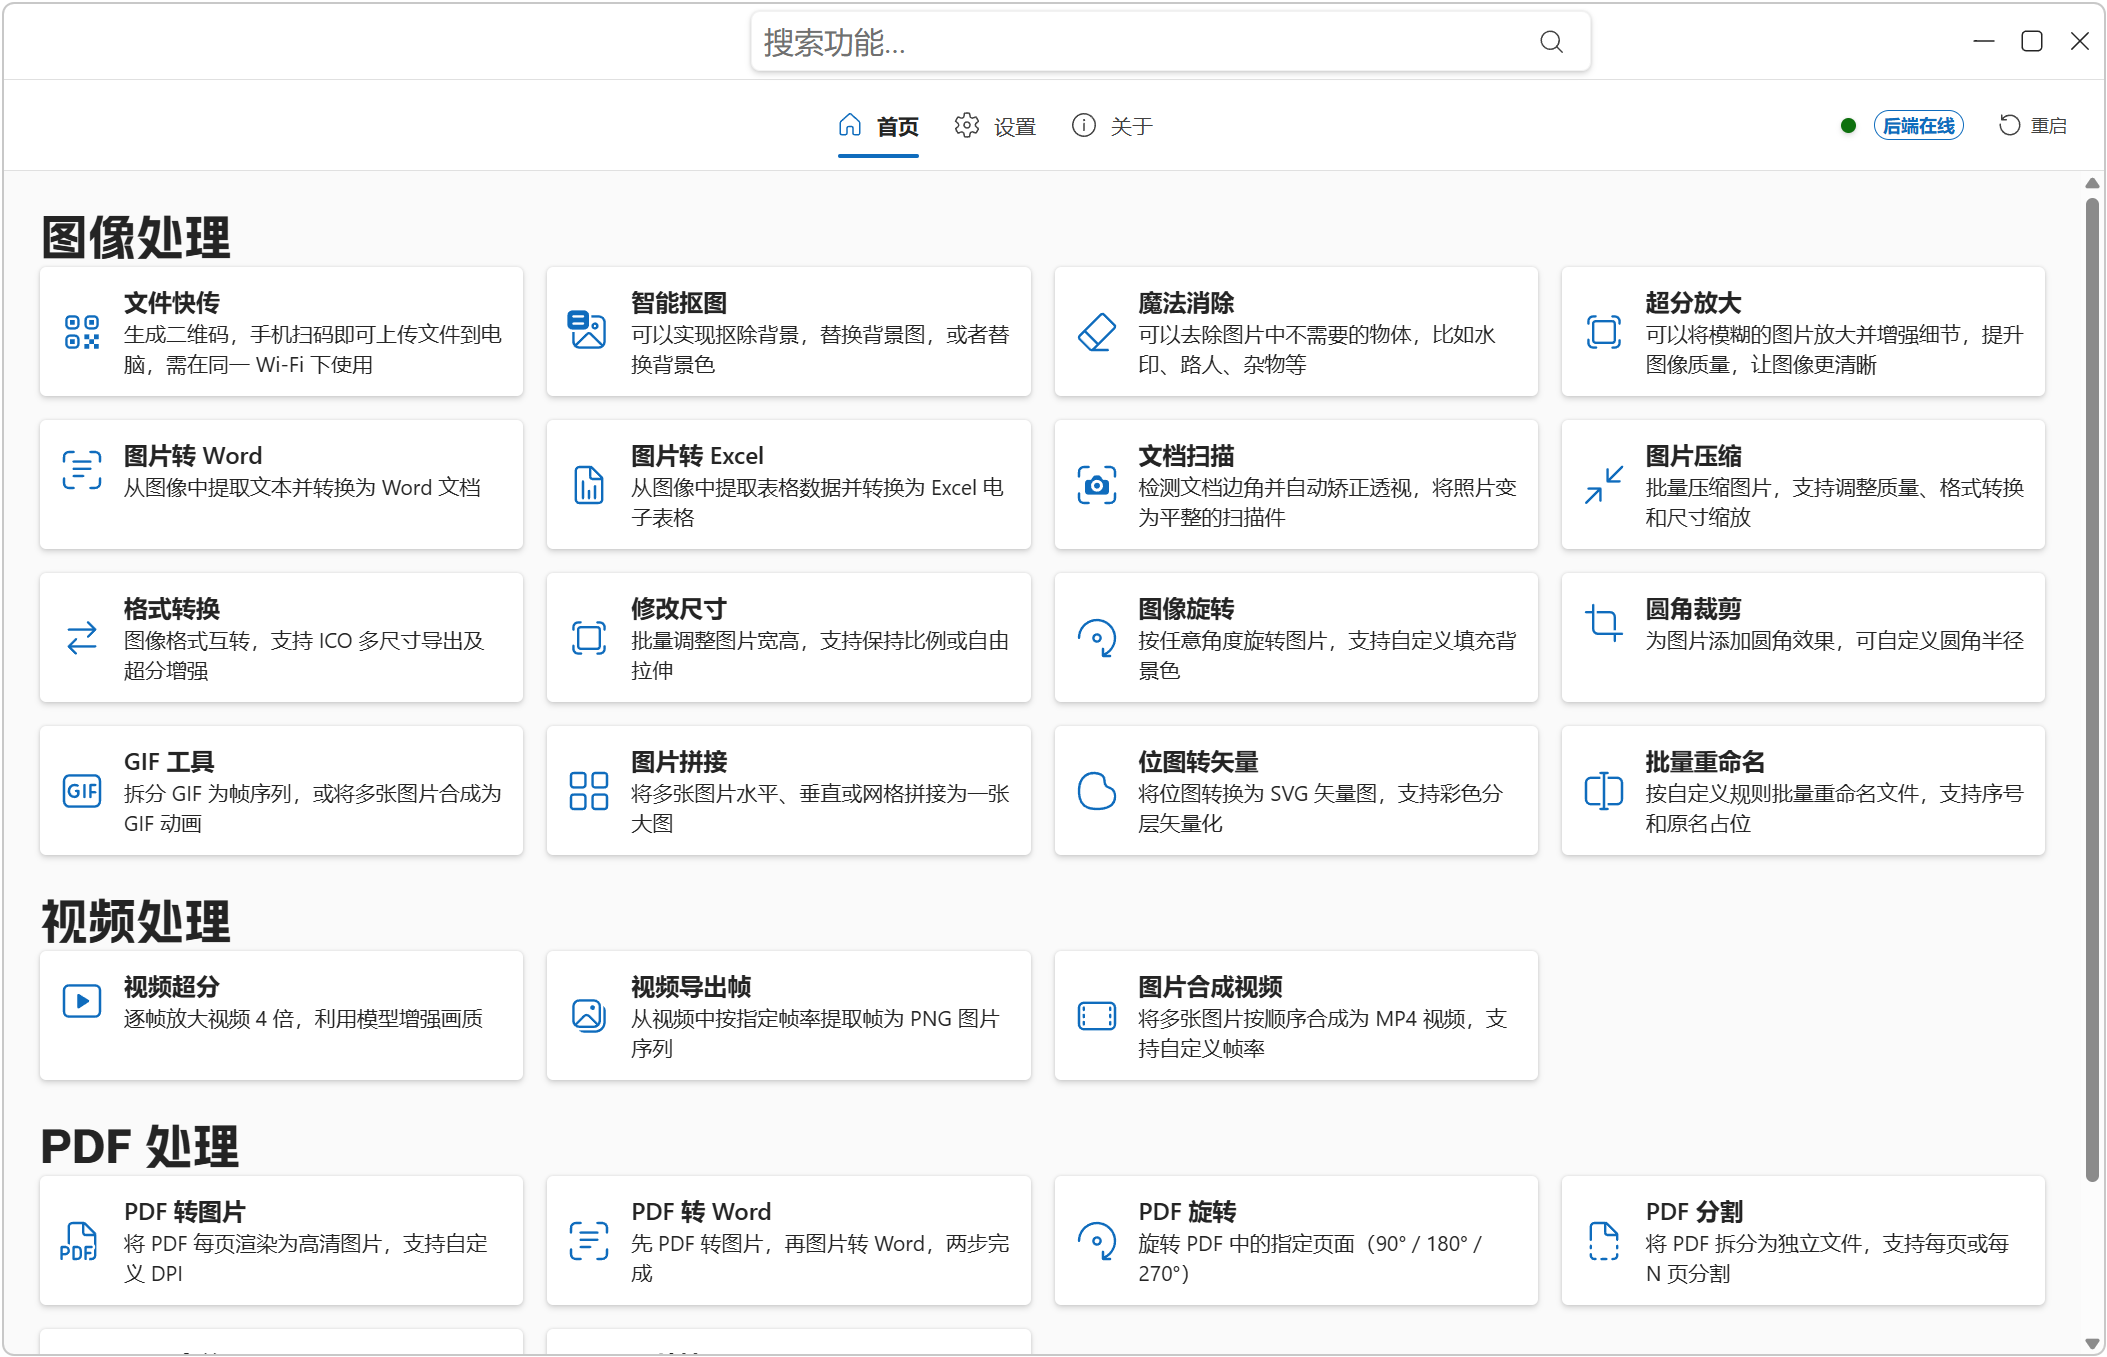Click the PDF 旋转 title
Viewport: 2107px width, 1357px height.
(x=1187, y=1212)
